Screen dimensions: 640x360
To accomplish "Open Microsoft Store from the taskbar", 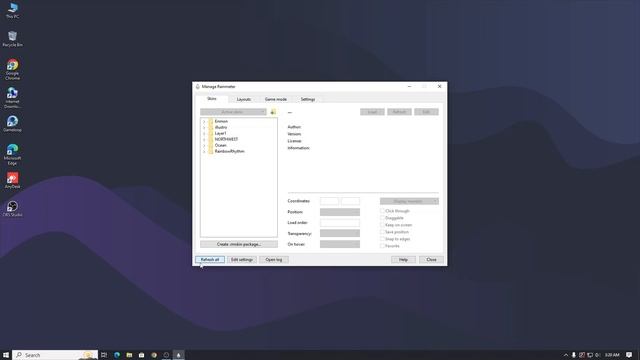I will coord(141,355).
